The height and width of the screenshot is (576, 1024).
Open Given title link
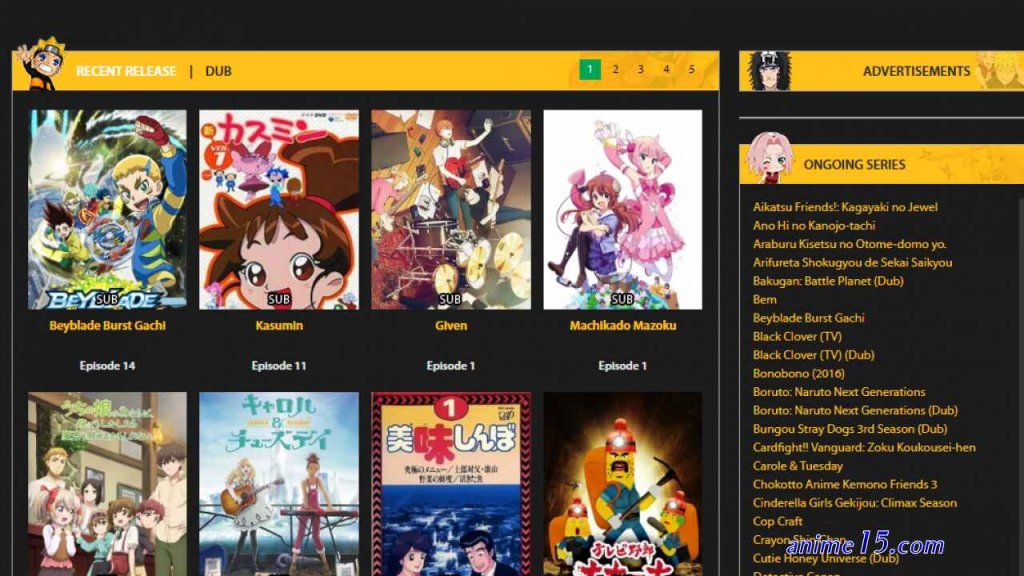tap(451, 325)
